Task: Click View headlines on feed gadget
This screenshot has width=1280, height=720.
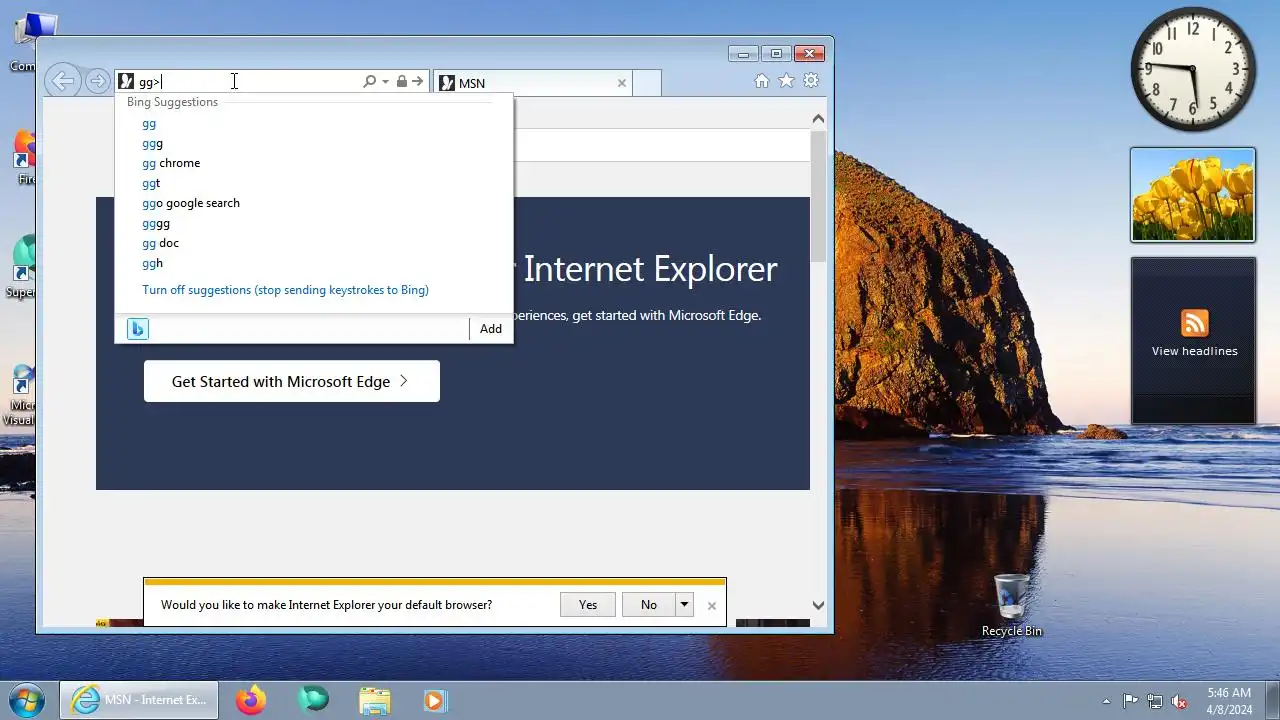Action: (x=1194, y=351)
